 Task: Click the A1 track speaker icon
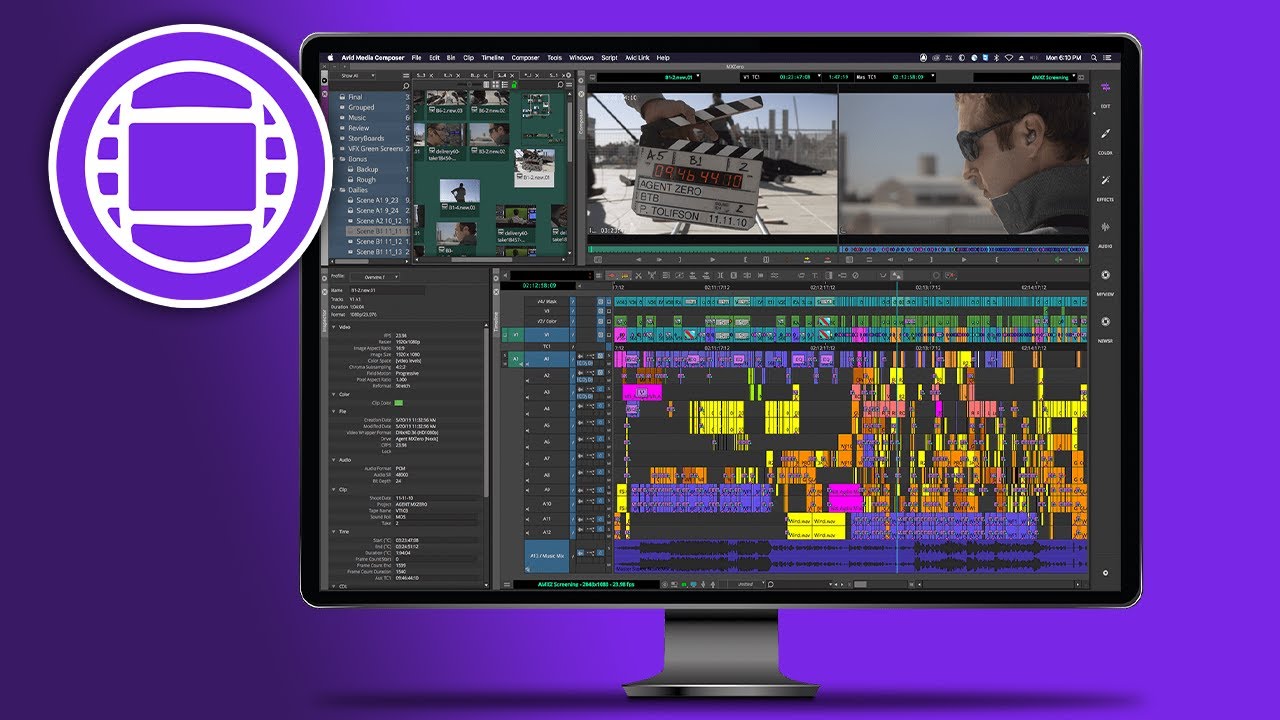pyautogui.click(x=527, y=364)
